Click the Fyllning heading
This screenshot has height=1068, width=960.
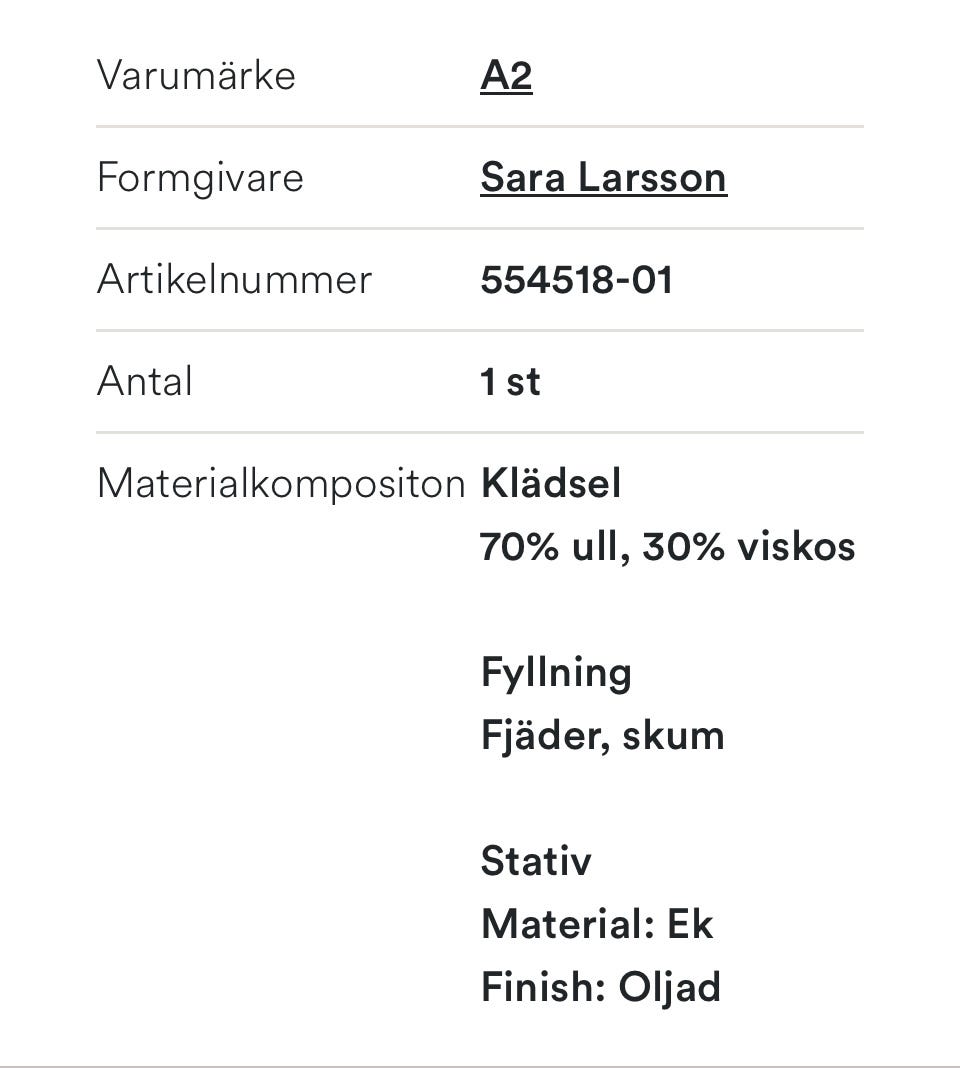point(556,672)
